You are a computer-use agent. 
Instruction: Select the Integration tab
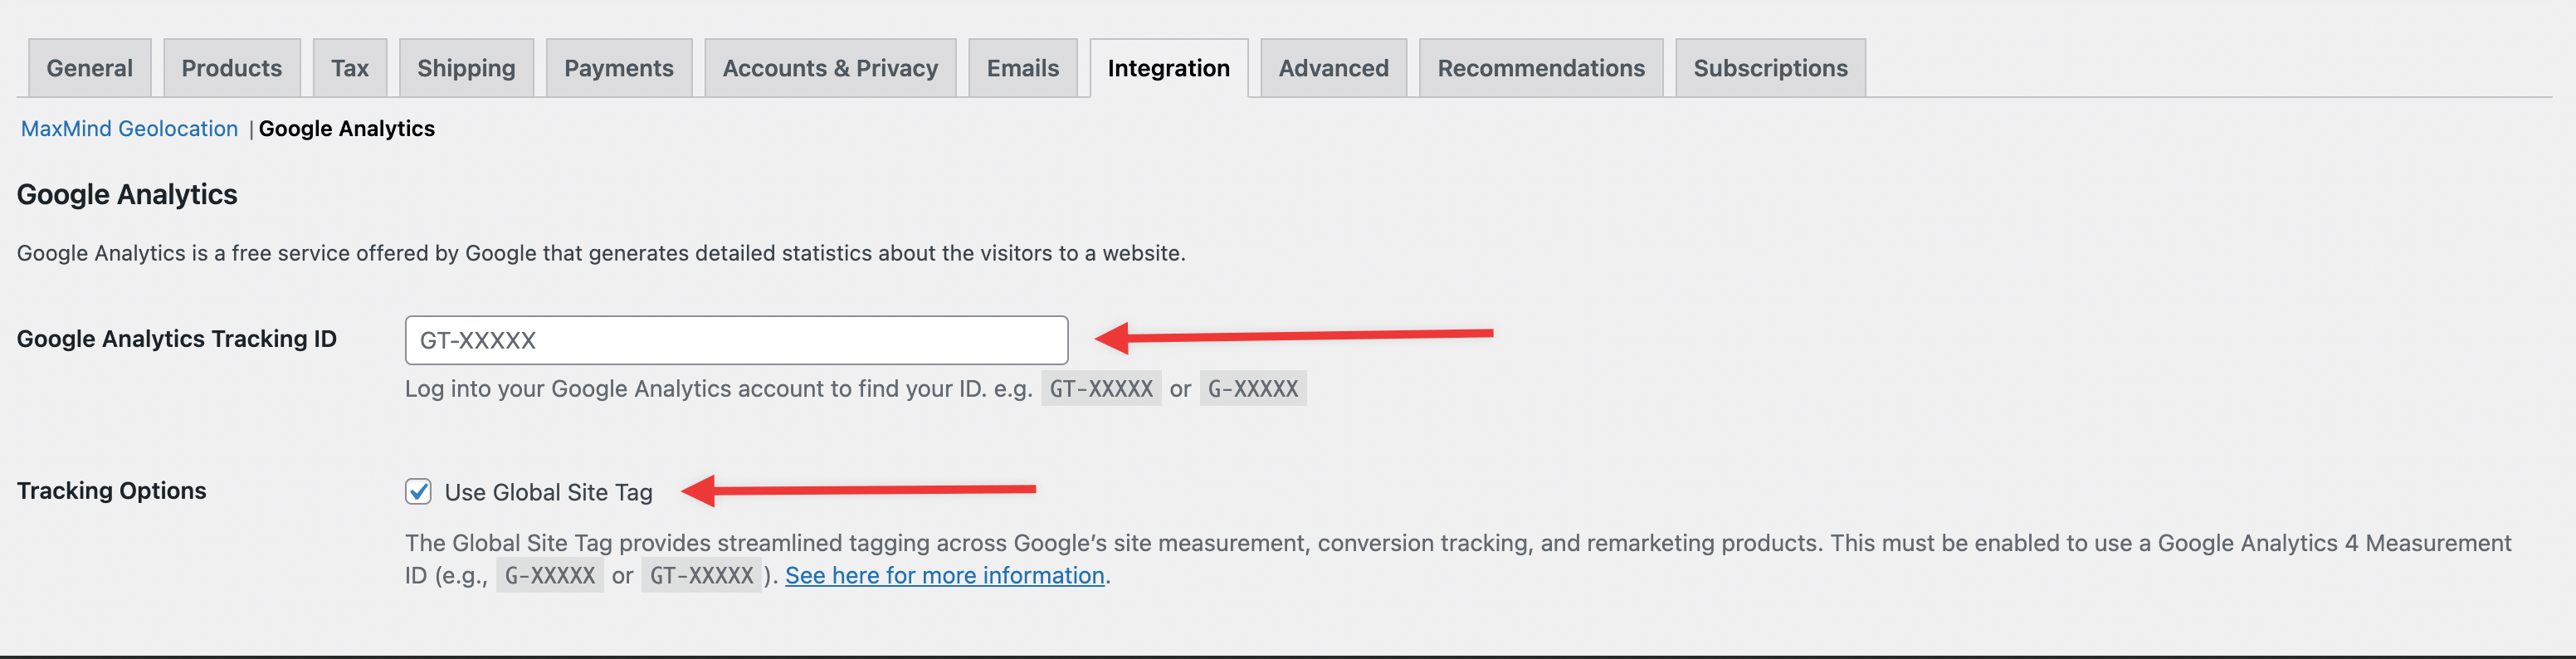tap(1168, 67)
